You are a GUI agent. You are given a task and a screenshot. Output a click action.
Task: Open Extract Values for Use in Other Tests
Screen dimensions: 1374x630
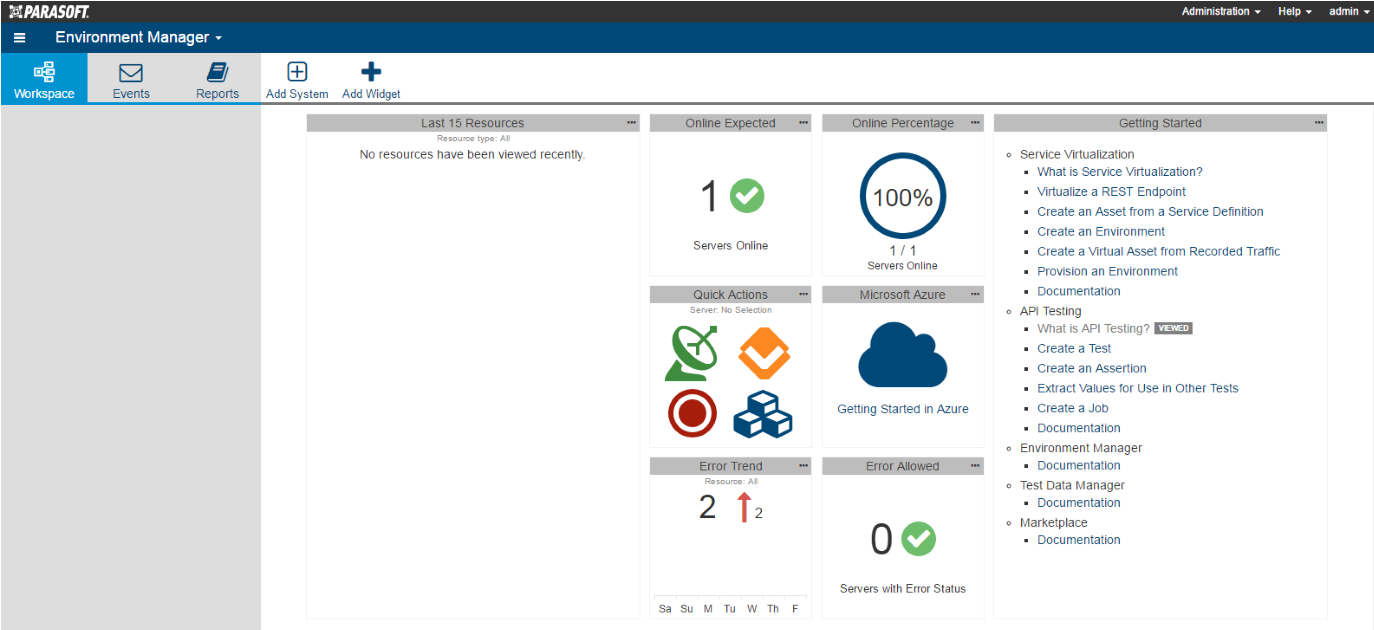1138,389
